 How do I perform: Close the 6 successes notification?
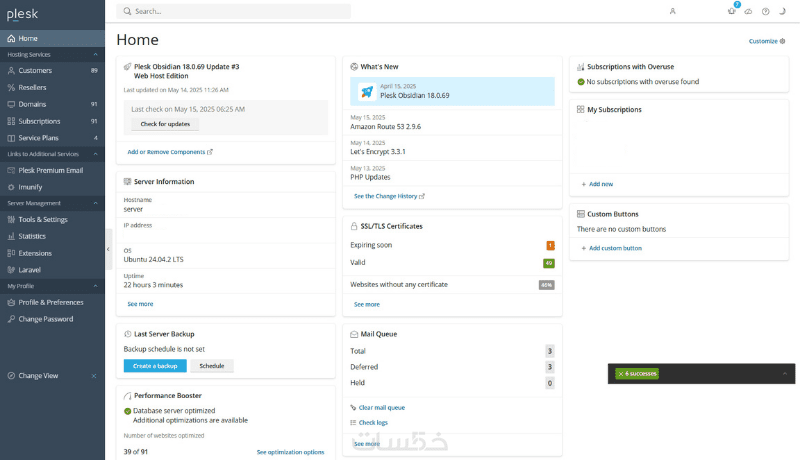coord(621,374)
